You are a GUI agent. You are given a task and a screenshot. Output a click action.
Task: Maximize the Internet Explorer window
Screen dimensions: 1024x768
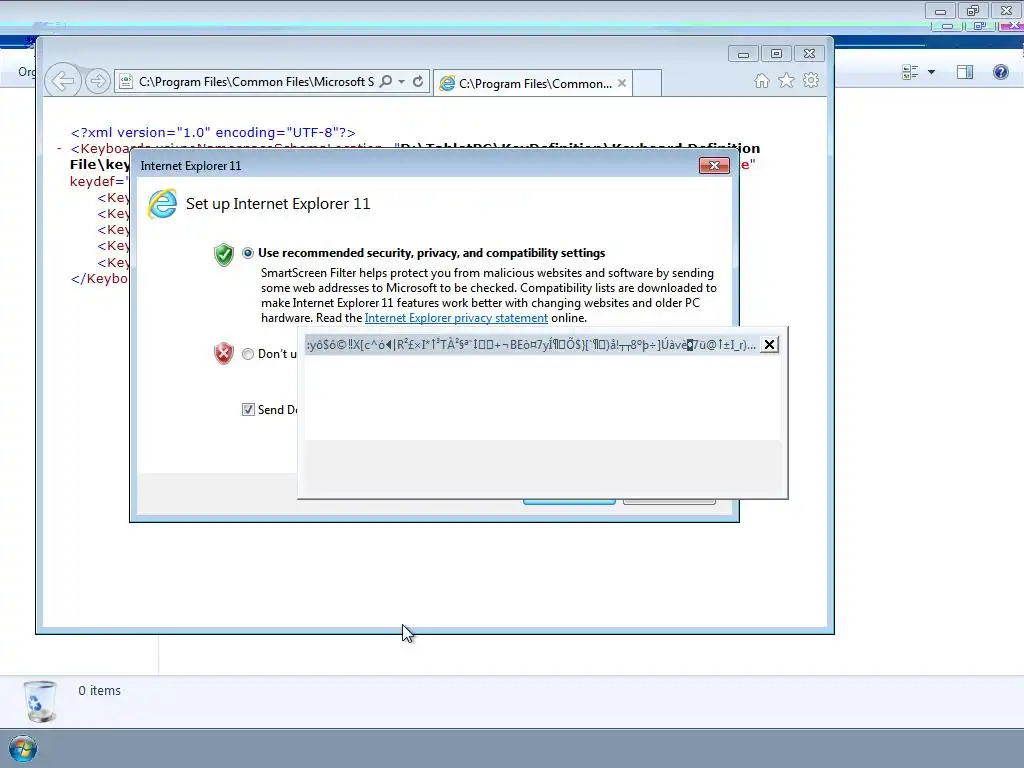coord(776,54)
